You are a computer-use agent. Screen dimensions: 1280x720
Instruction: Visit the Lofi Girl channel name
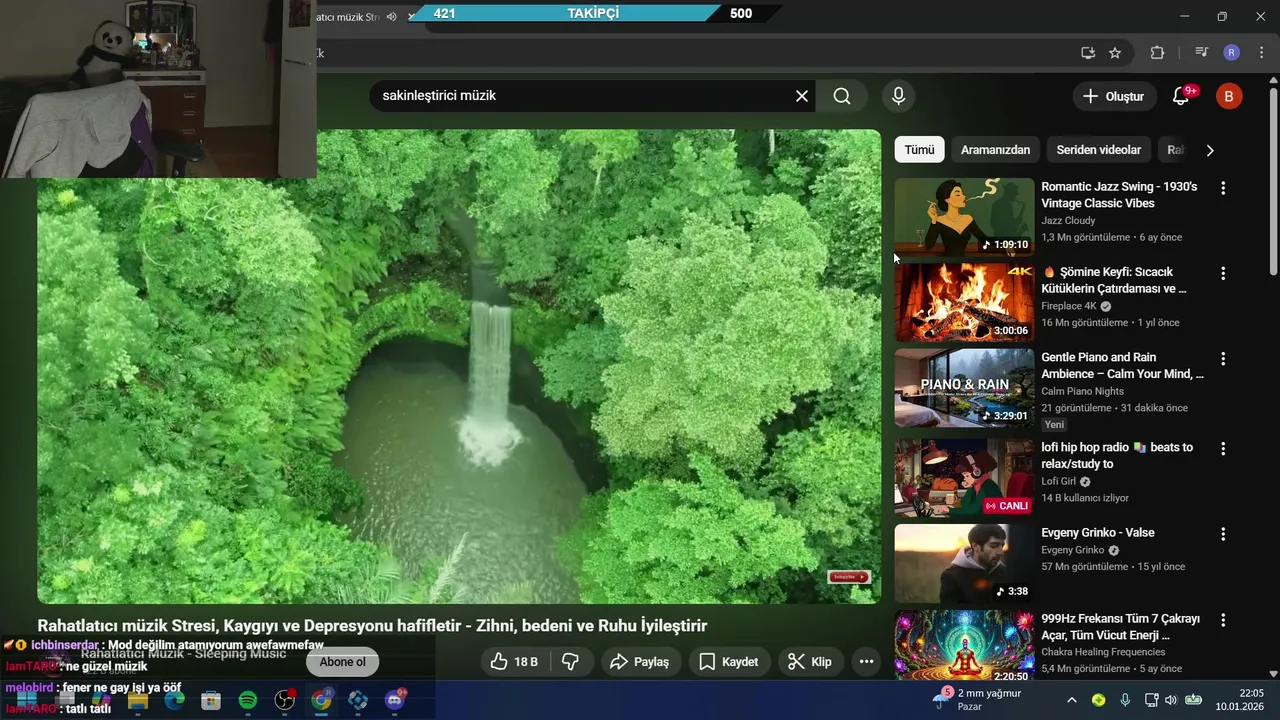pos(1059,481)
